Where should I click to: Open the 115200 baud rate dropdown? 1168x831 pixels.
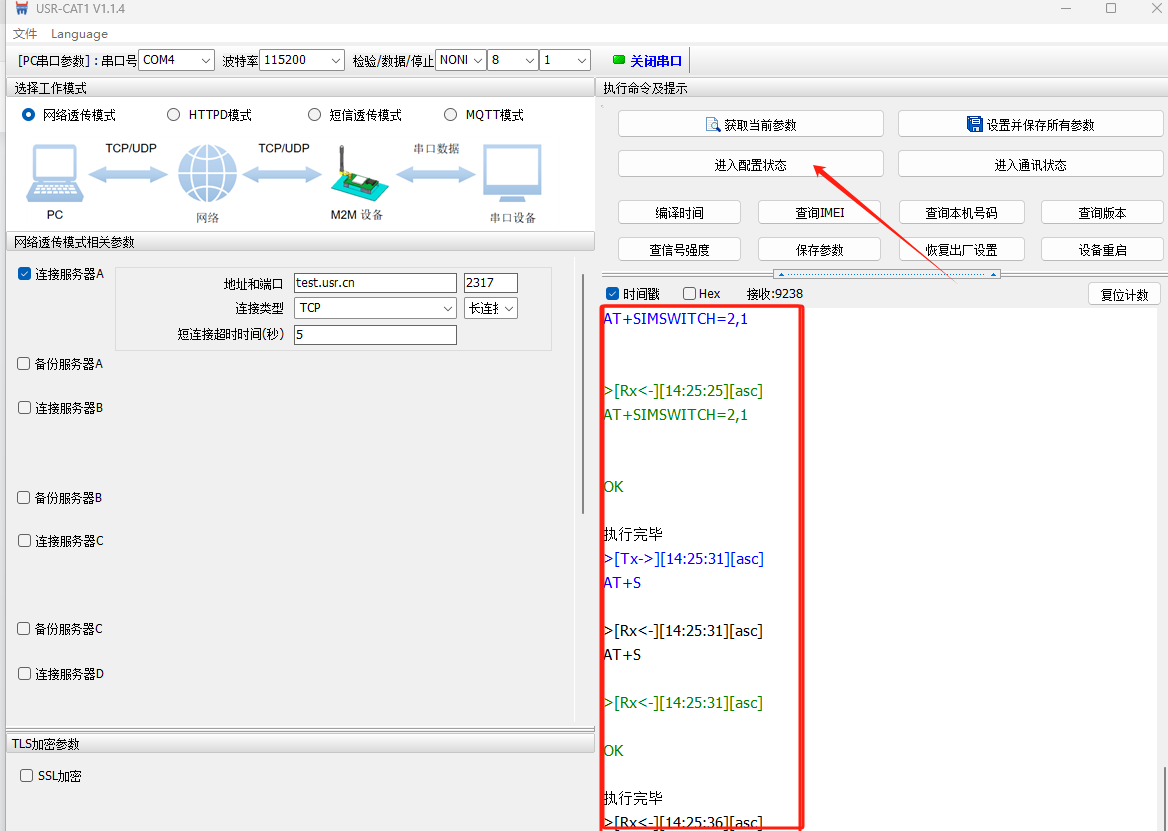coord(302,60)
